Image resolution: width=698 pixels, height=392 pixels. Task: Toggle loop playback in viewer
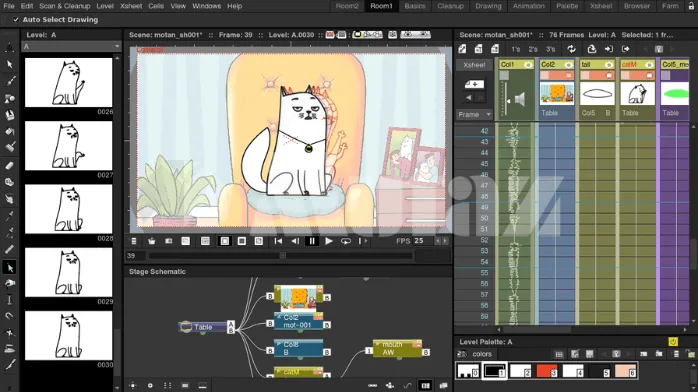pyautogui.click(x=345, y=241)
